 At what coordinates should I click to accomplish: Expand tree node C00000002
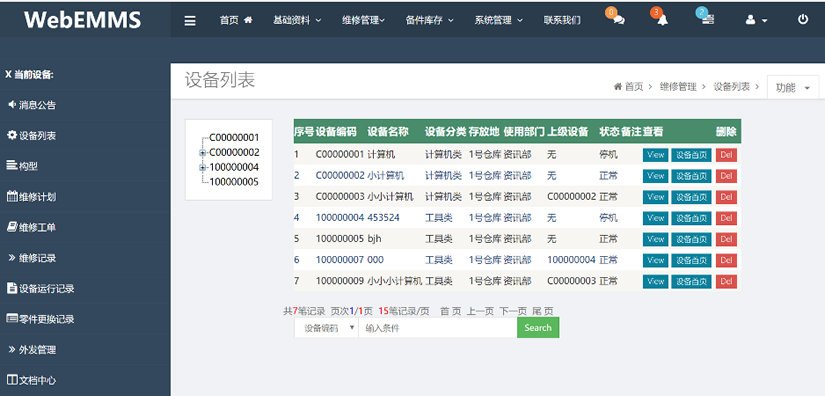coord(203,153)
